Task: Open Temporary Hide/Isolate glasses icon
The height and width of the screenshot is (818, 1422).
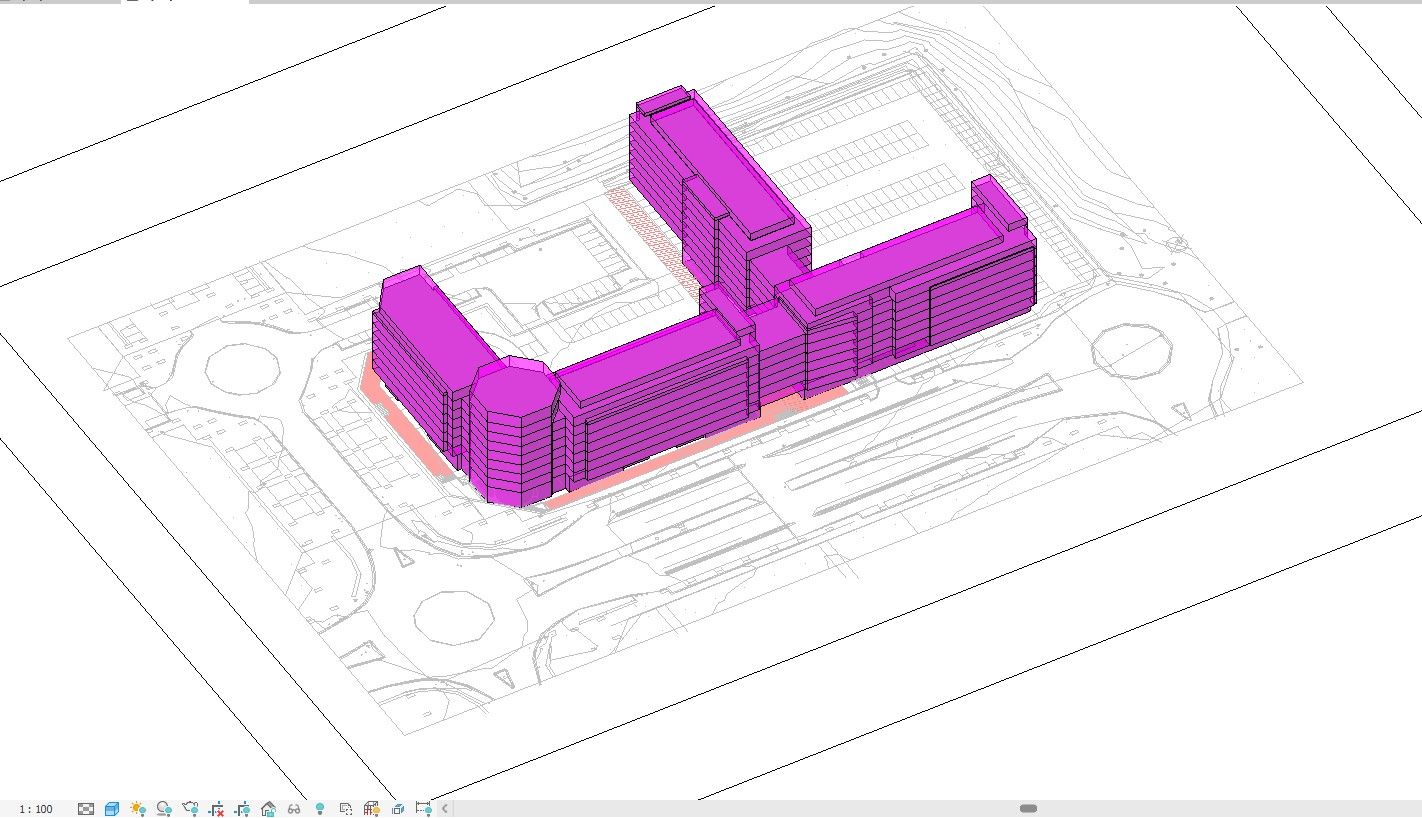Action: [294, 809]
